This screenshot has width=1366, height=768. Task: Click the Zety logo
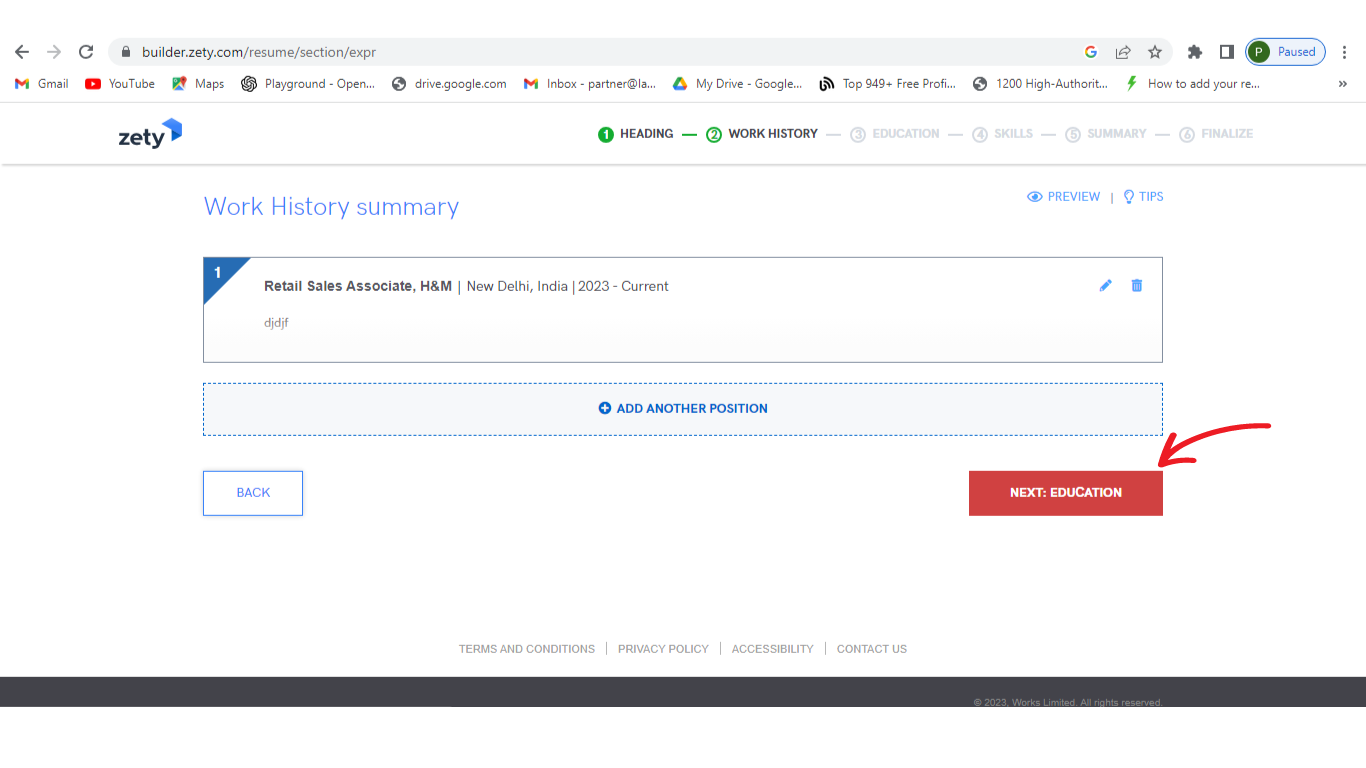point(150,134)
